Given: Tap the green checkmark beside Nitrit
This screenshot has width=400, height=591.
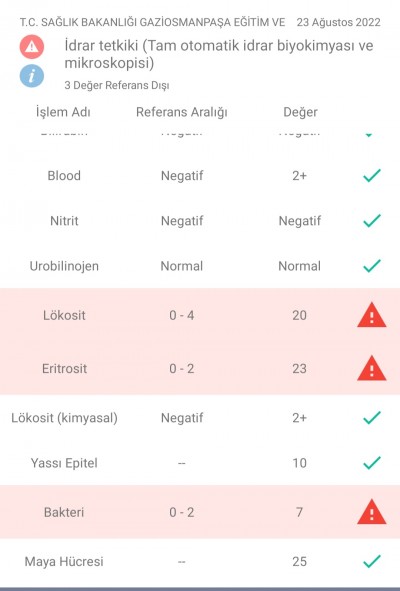Looking at the screenshot, I should [x=372, y=220].
